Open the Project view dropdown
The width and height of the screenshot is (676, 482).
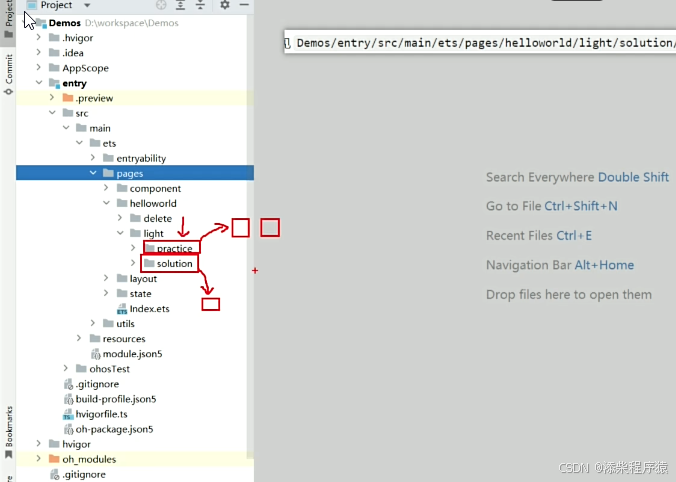pyautogui.click(x=87, y=6)
